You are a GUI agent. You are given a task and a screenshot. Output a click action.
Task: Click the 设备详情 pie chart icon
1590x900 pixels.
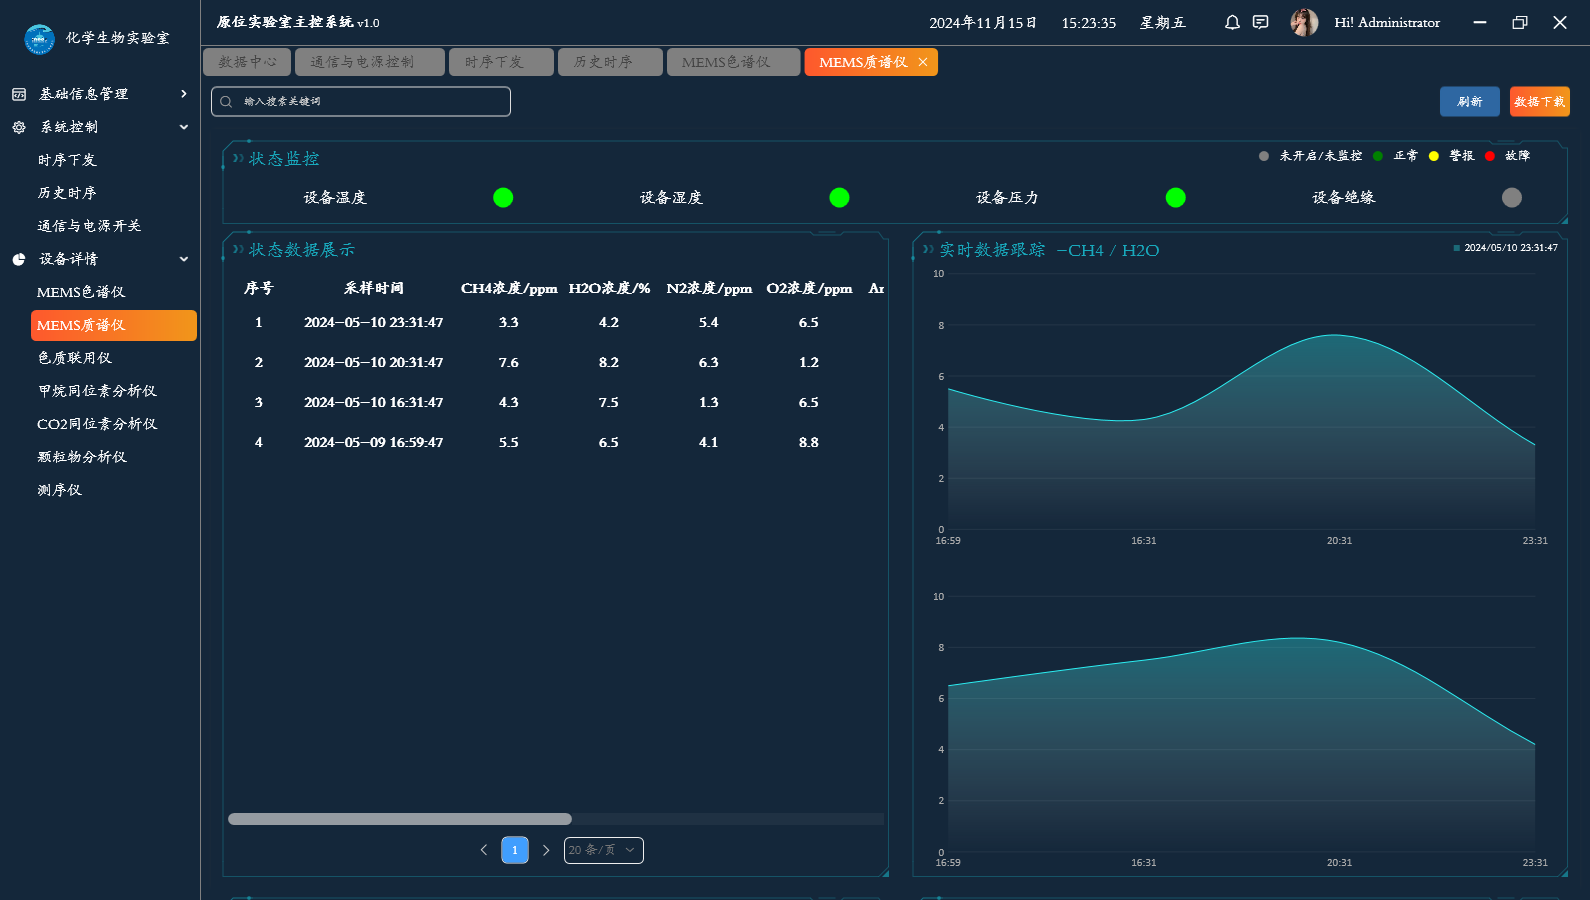pyautogui.click(x=19, y=259)
